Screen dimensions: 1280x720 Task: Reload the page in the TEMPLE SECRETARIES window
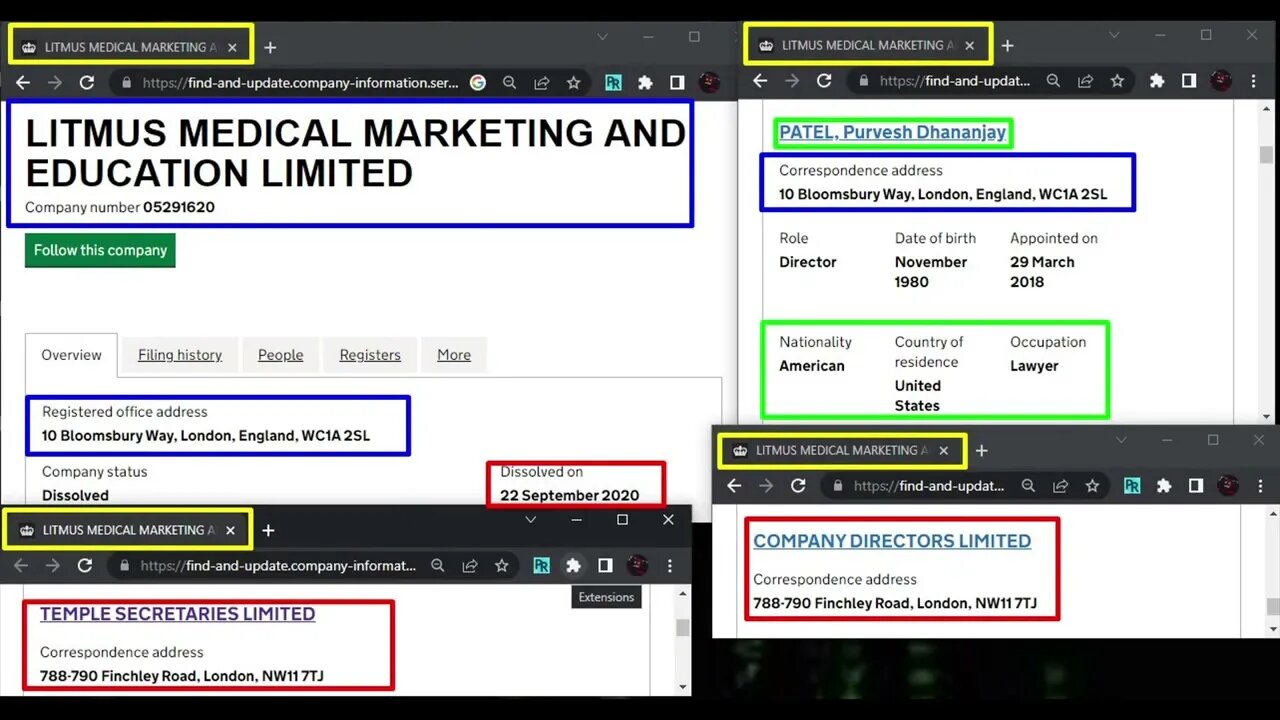(85, 566)
